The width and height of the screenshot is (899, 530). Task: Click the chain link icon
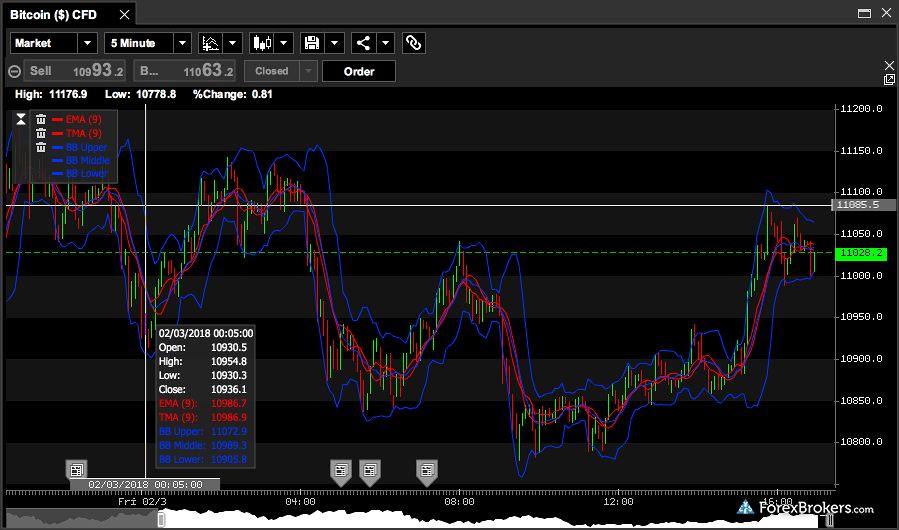(x=413, y=43)
